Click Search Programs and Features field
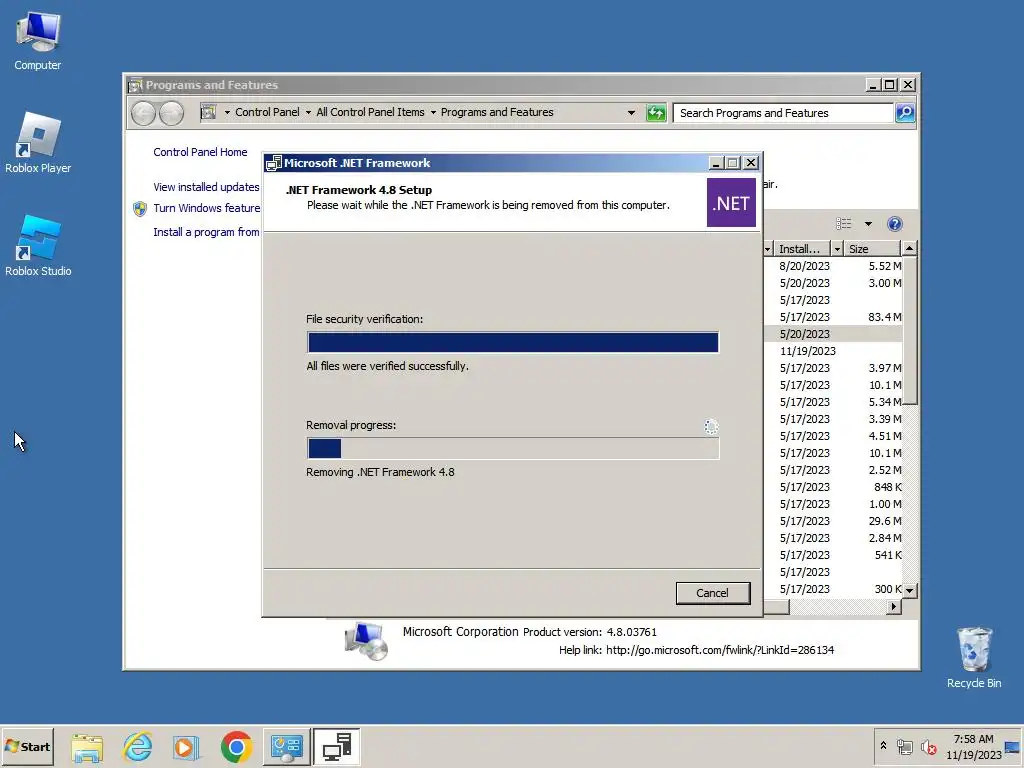This screenshot has width=1024, height=768. (x=783, y=113)
